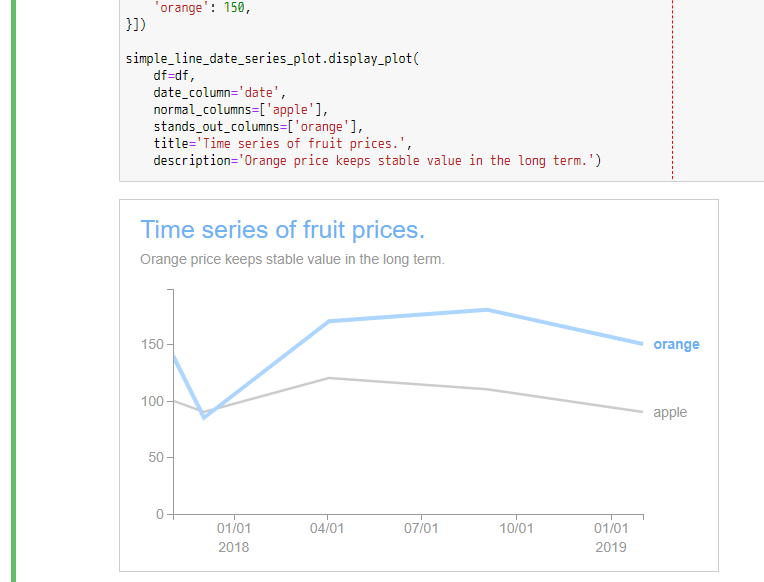Click the green cell selection bar

(x=14, y=290)
